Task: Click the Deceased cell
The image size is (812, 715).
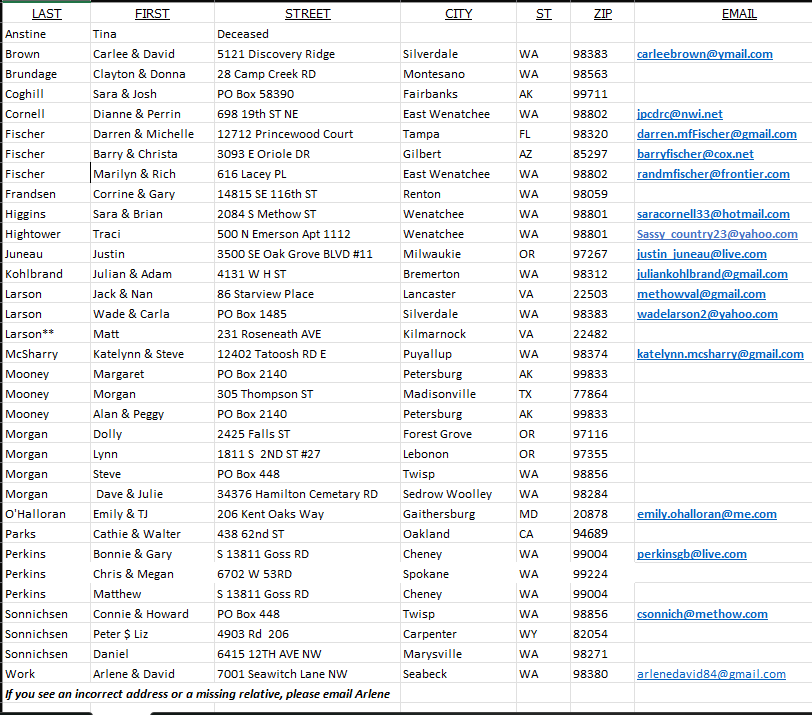Action: click(x=308, y=34)
